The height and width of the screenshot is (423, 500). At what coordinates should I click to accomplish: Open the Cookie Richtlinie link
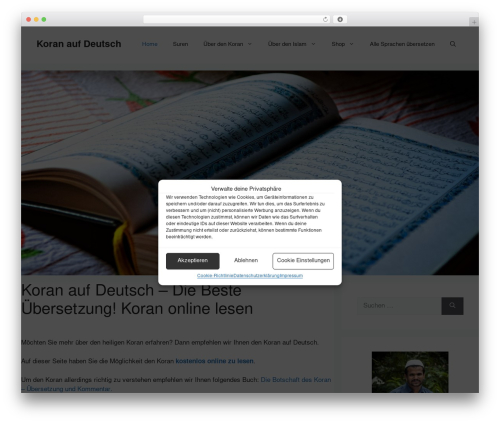(215, 276)
